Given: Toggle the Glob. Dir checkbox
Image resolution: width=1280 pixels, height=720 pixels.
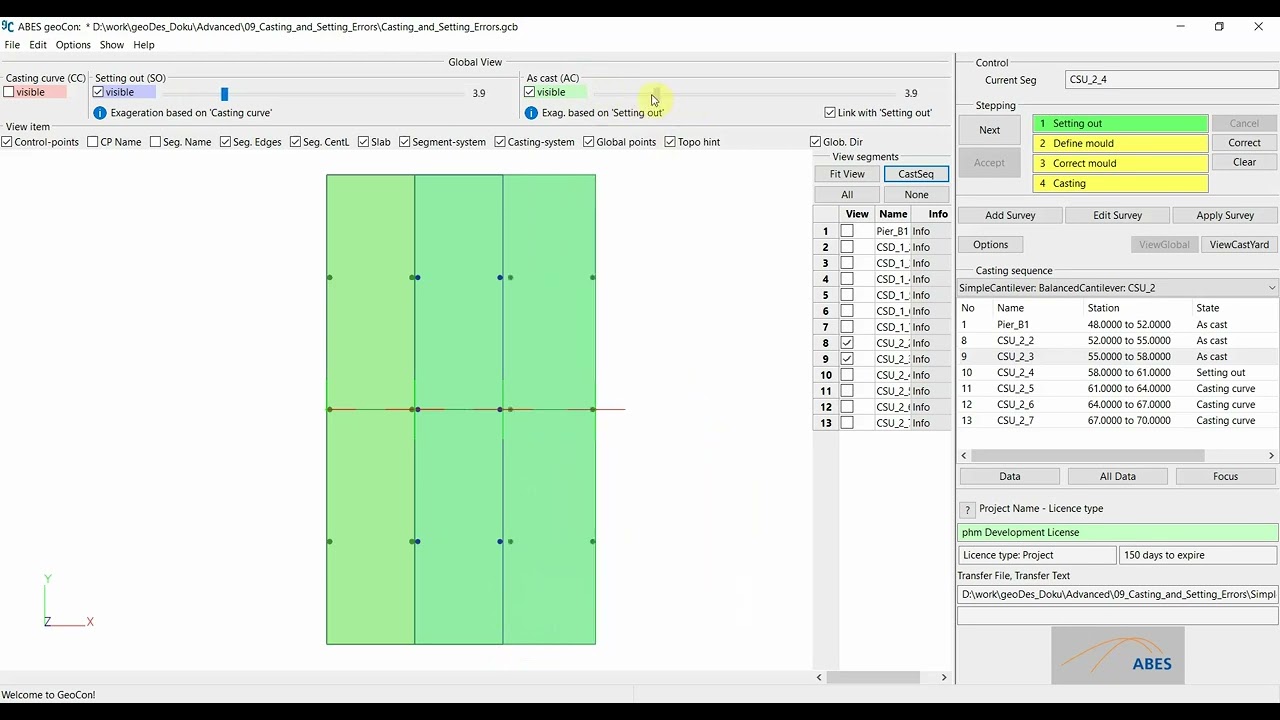Looking at the screenshot, I should [815, 142].
